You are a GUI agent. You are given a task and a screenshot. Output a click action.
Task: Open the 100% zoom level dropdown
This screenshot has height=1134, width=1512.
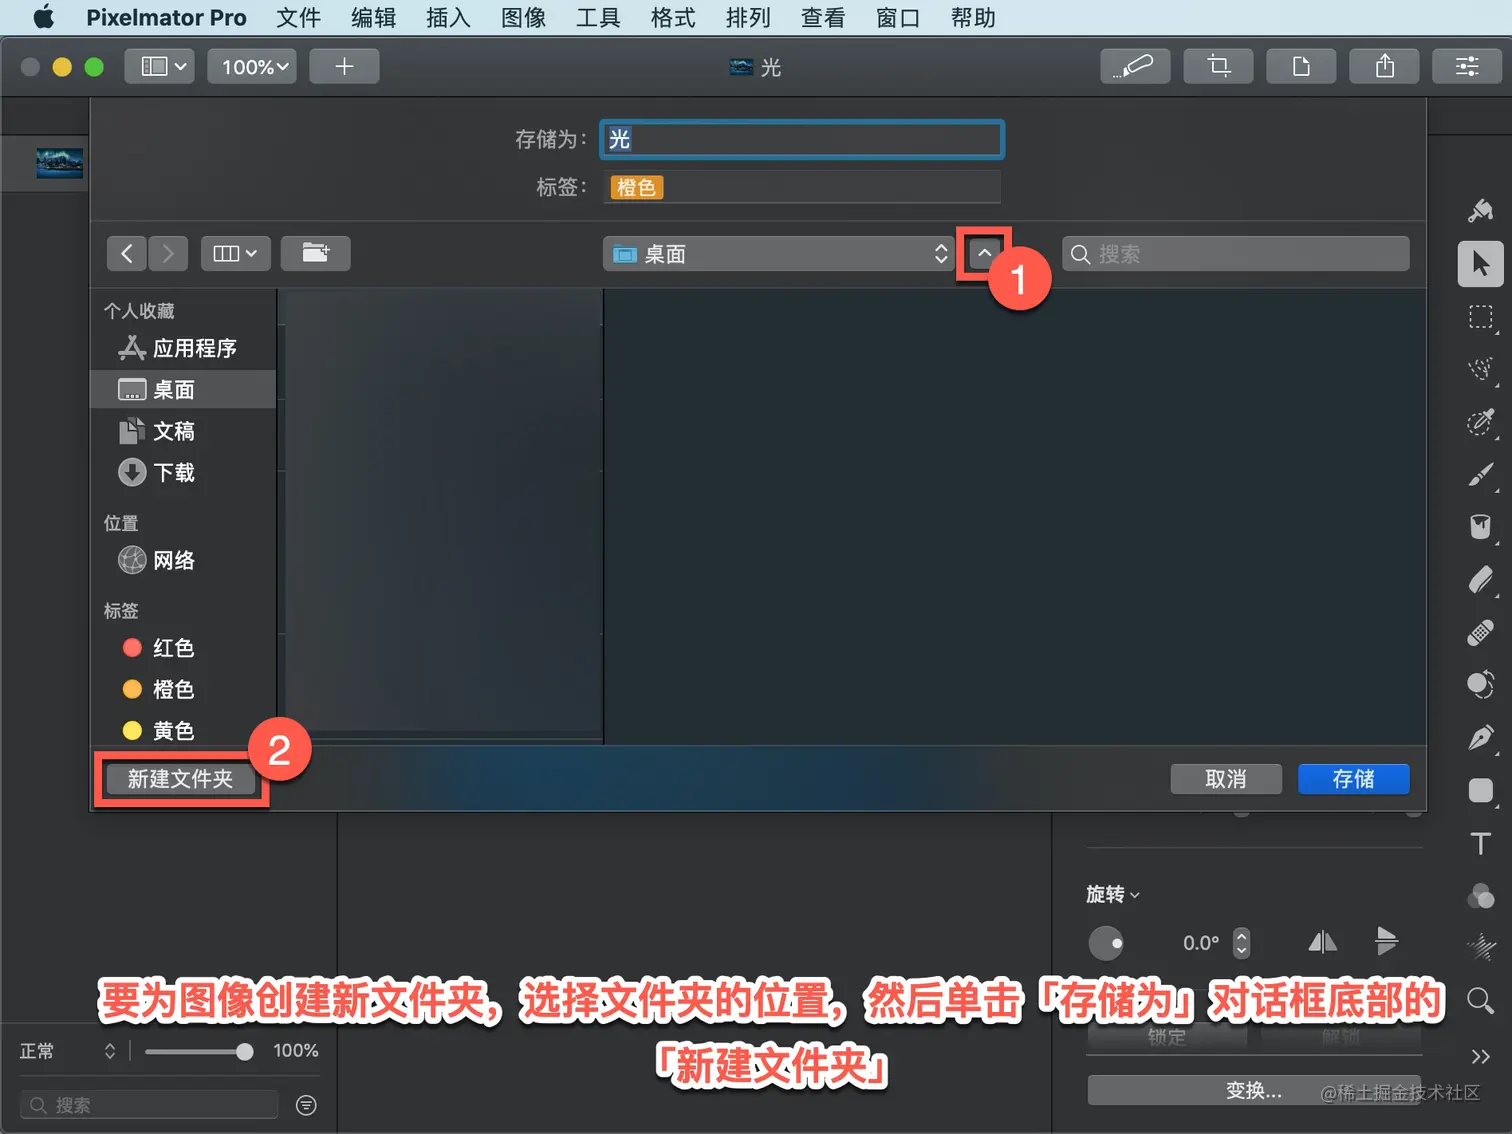tap(252, 66)
